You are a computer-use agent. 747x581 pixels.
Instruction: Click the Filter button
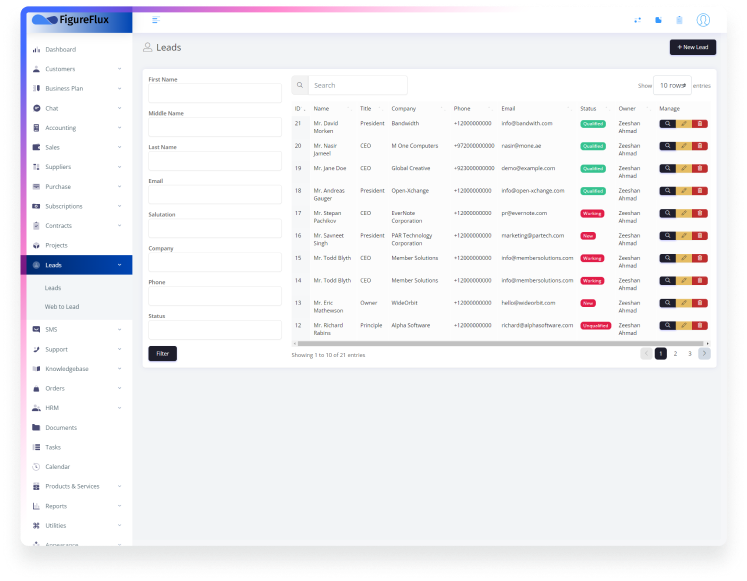click(x=162, y=353)
